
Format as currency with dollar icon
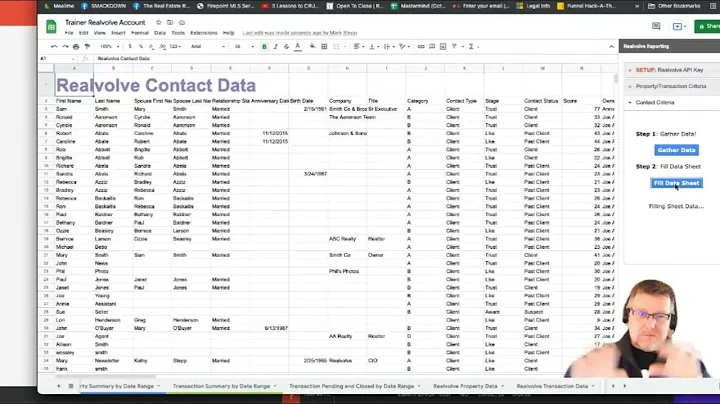click(x=130, y=46)
